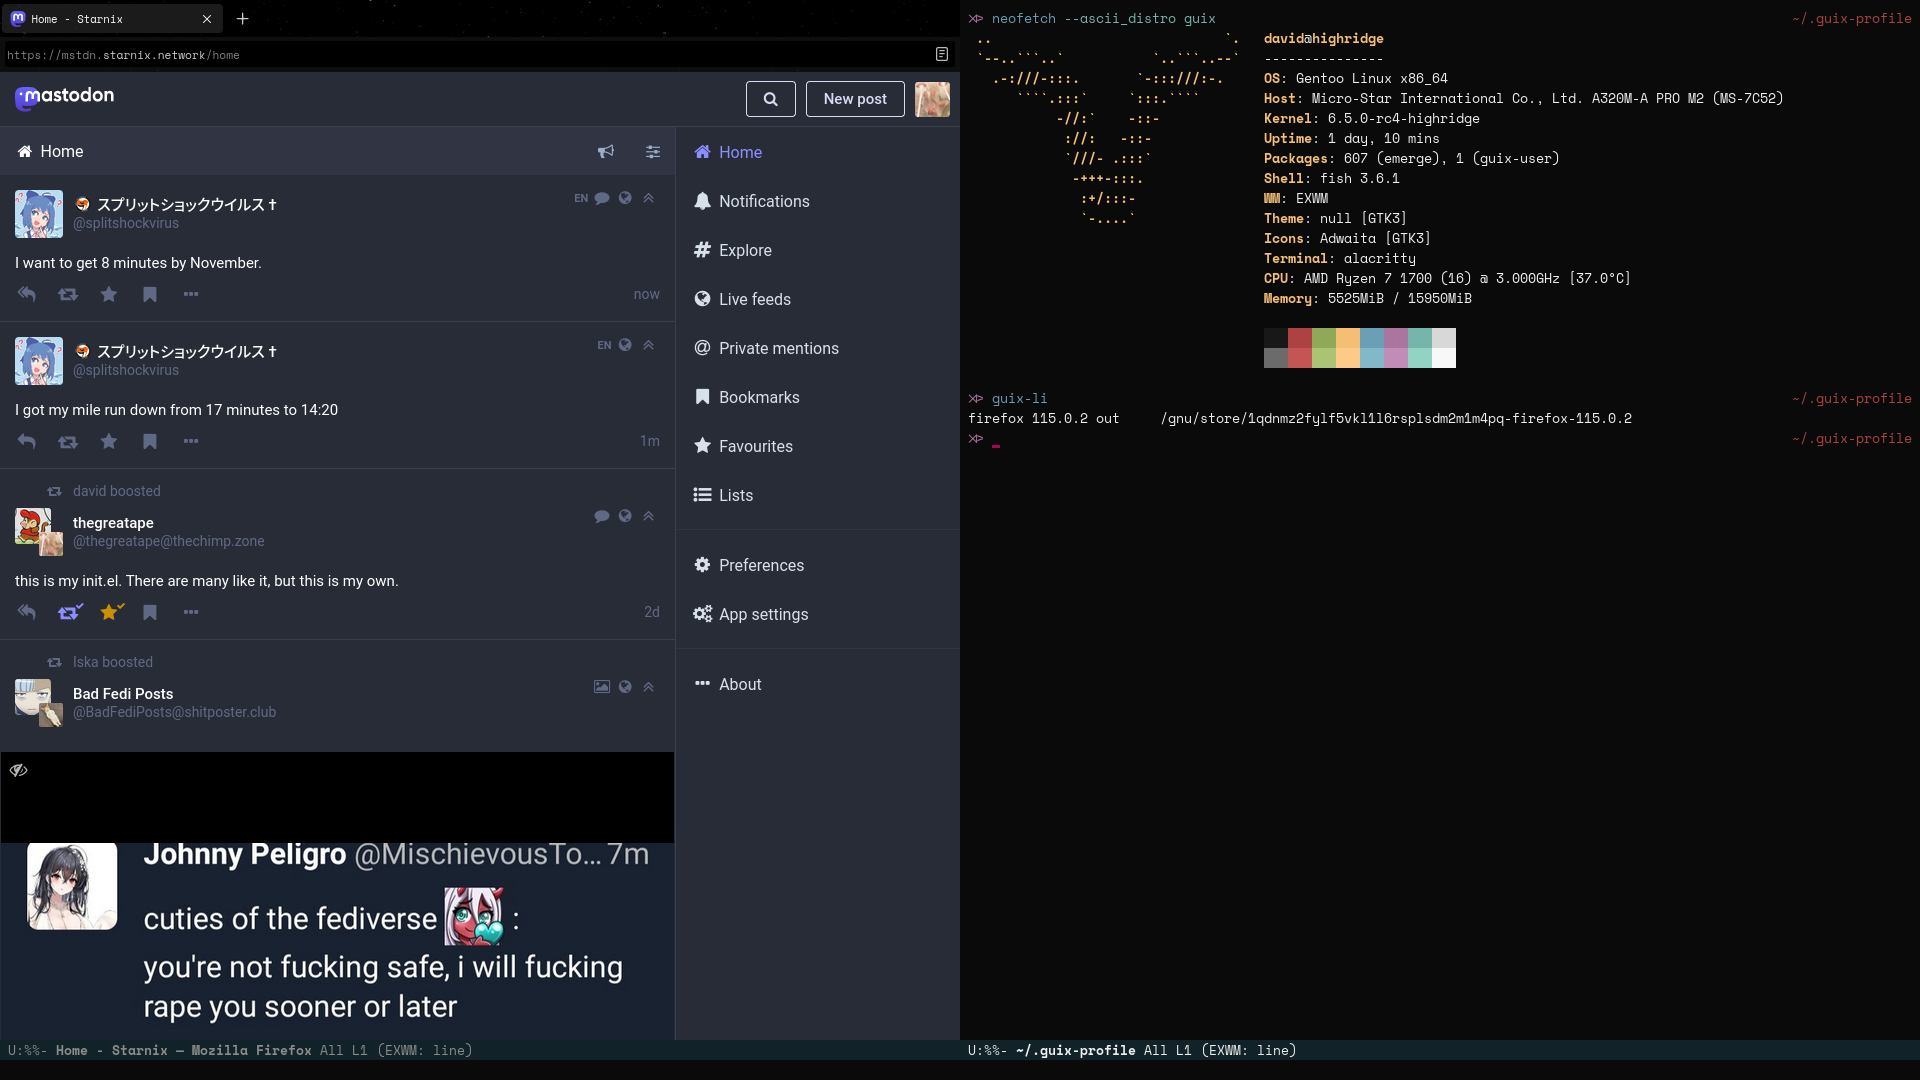Unboost thegreatape's init.el post

(69, 612)
